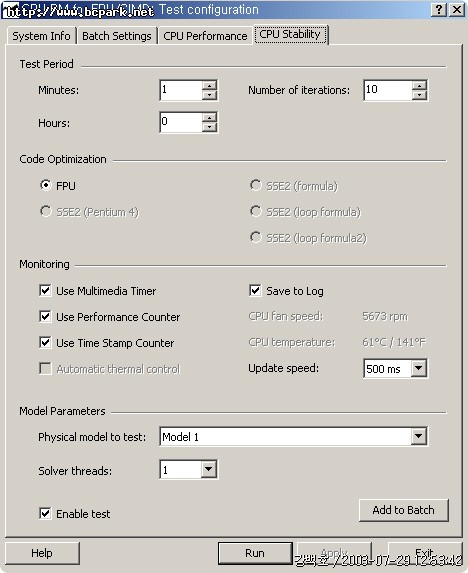Viewport: 468px width, 573px height.
Task: Uncheck Use Performance Counter
Action: [45, 316]
